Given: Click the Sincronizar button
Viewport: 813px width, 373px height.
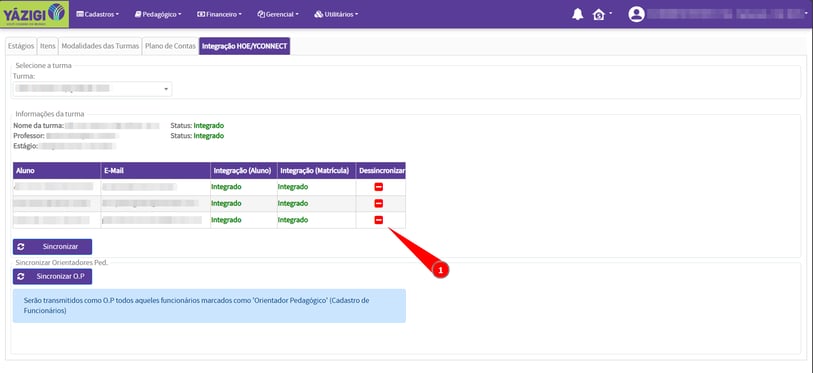Looking at the screenshot, I should click(x=52, y=246).
